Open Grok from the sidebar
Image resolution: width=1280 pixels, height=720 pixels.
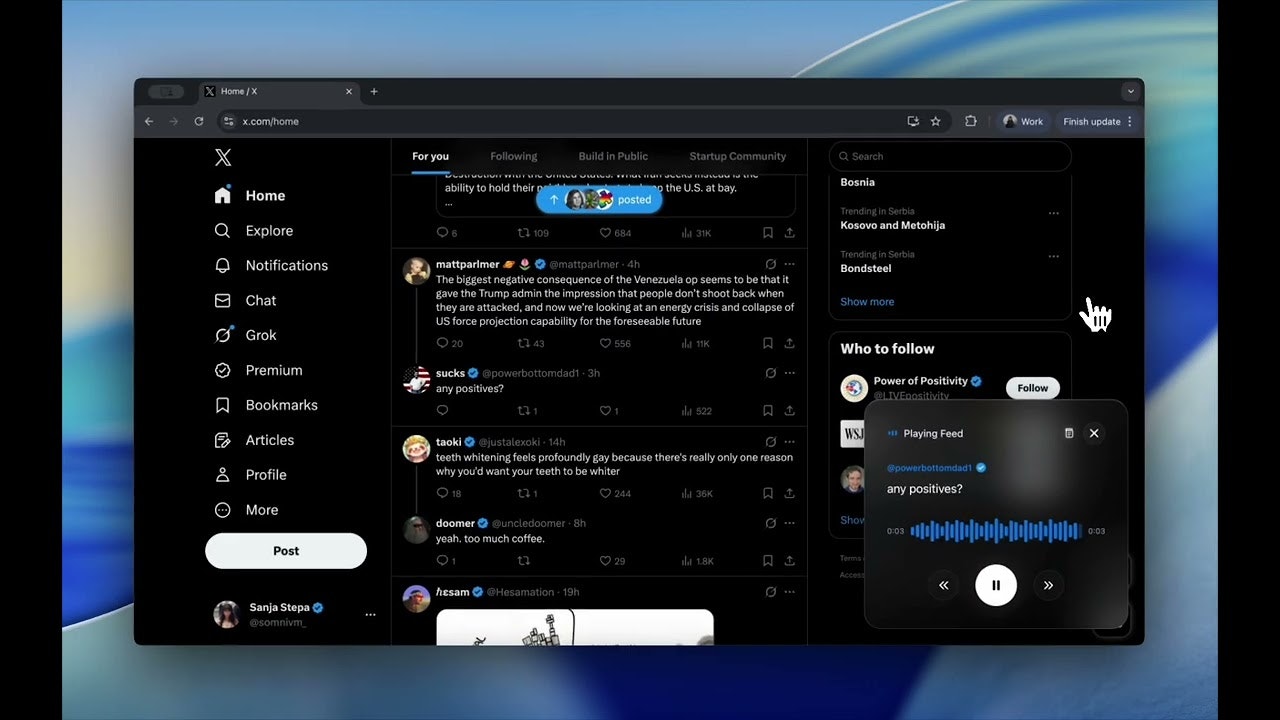245,336
